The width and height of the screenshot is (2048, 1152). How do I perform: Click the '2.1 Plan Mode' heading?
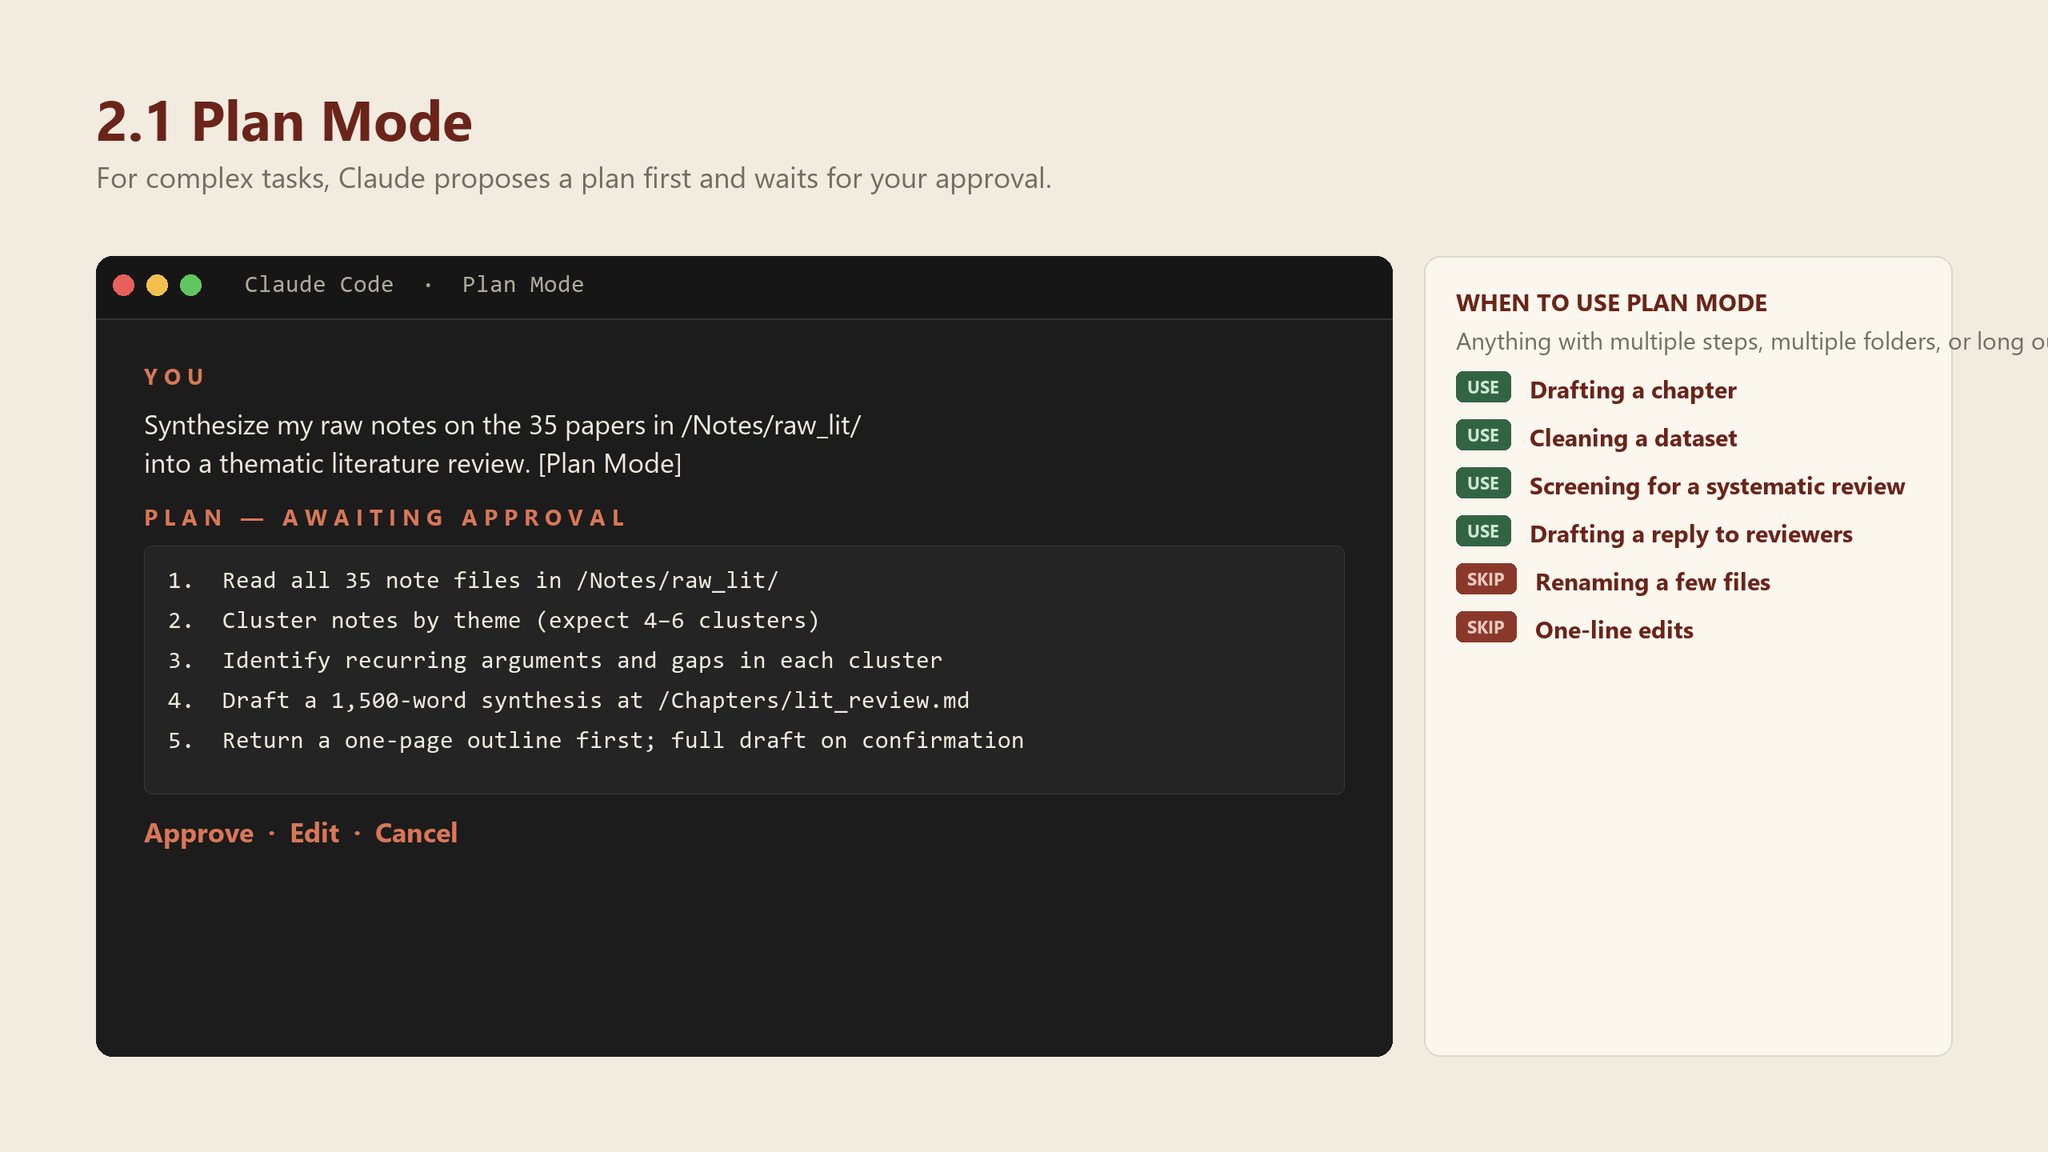[x=284, y=121]
